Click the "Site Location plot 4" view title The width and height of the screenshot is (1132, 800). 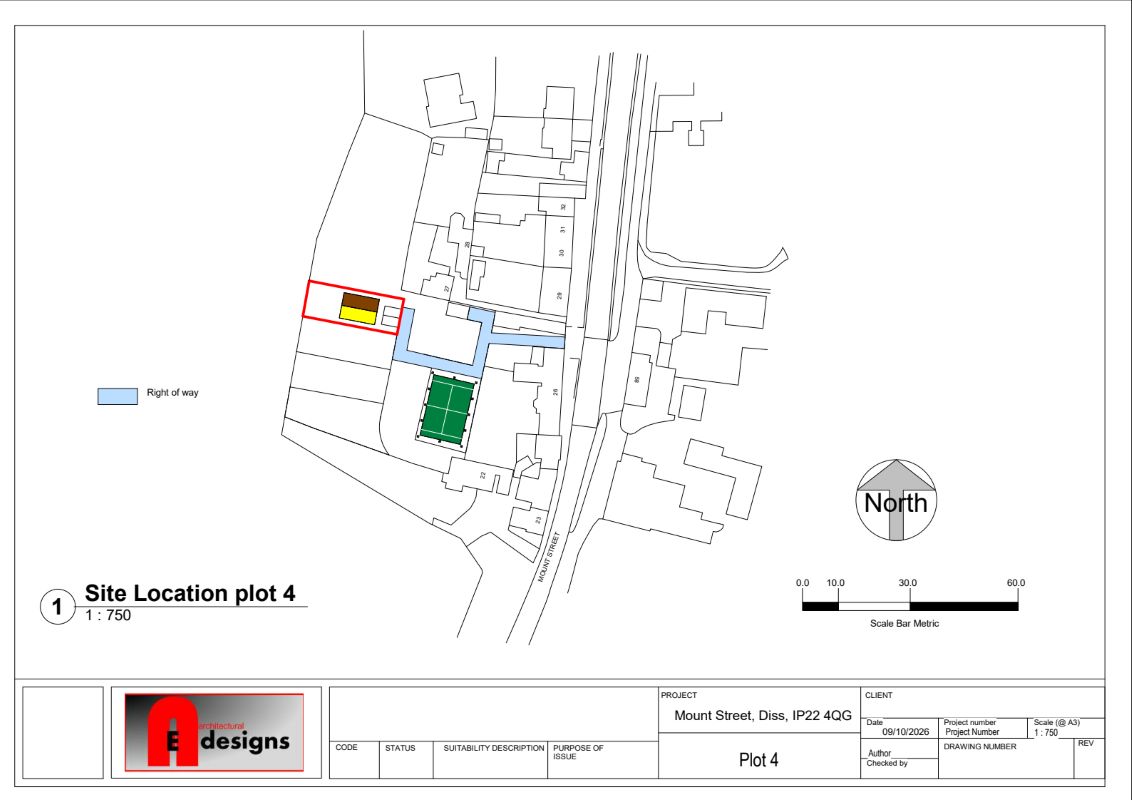tap(190, 594)
